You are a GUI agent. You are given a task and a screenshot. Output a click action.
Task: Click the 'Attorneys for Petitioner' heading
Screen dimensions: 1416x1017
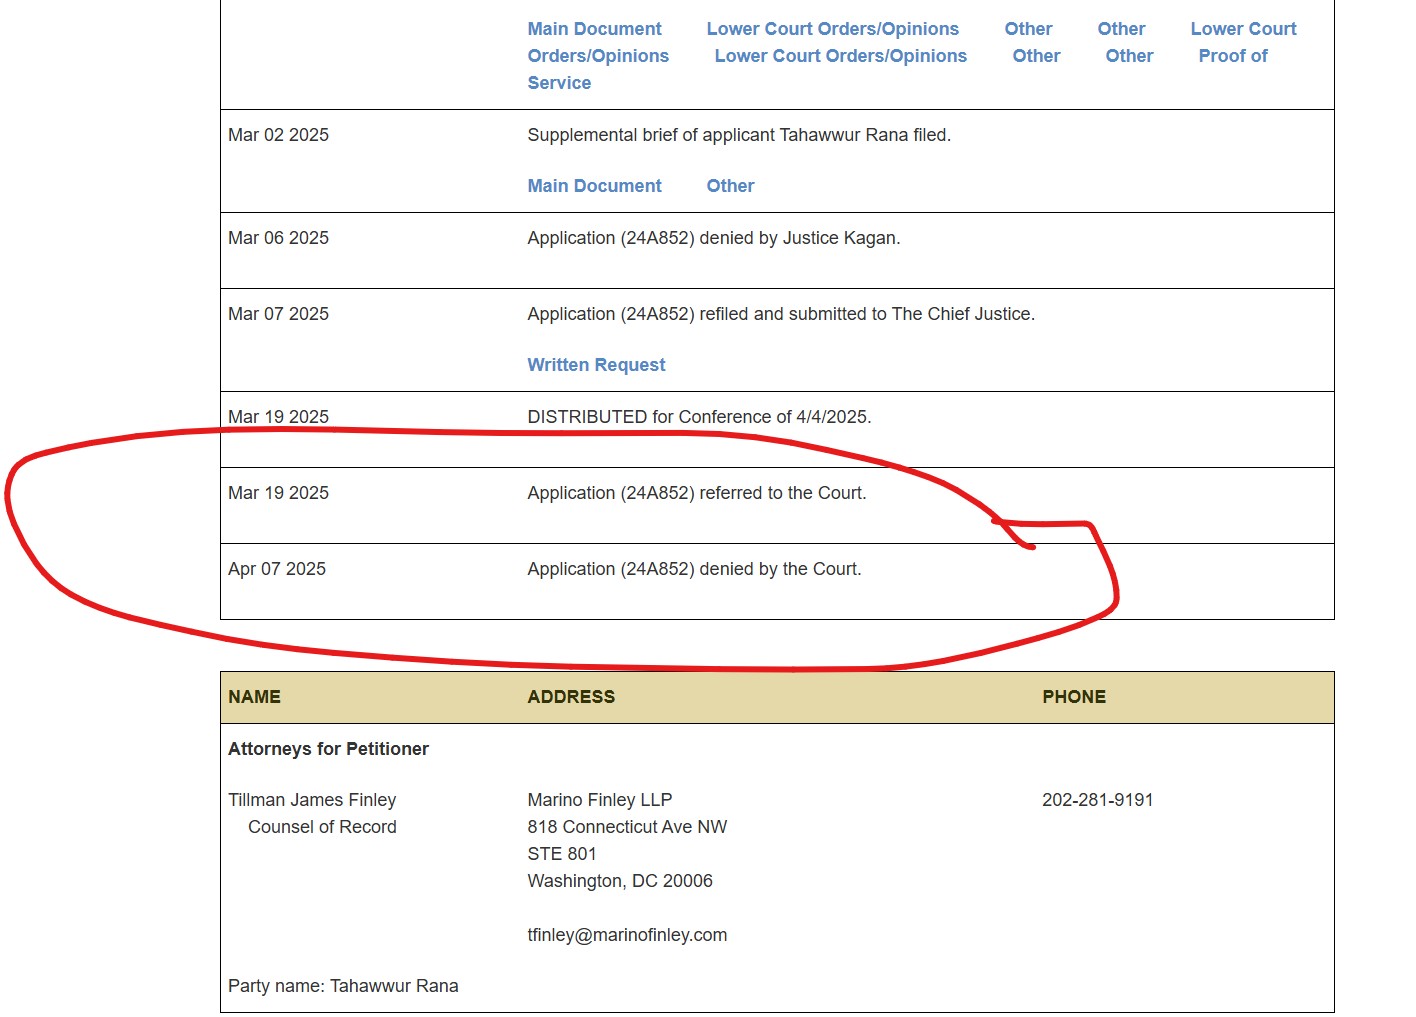328,749
